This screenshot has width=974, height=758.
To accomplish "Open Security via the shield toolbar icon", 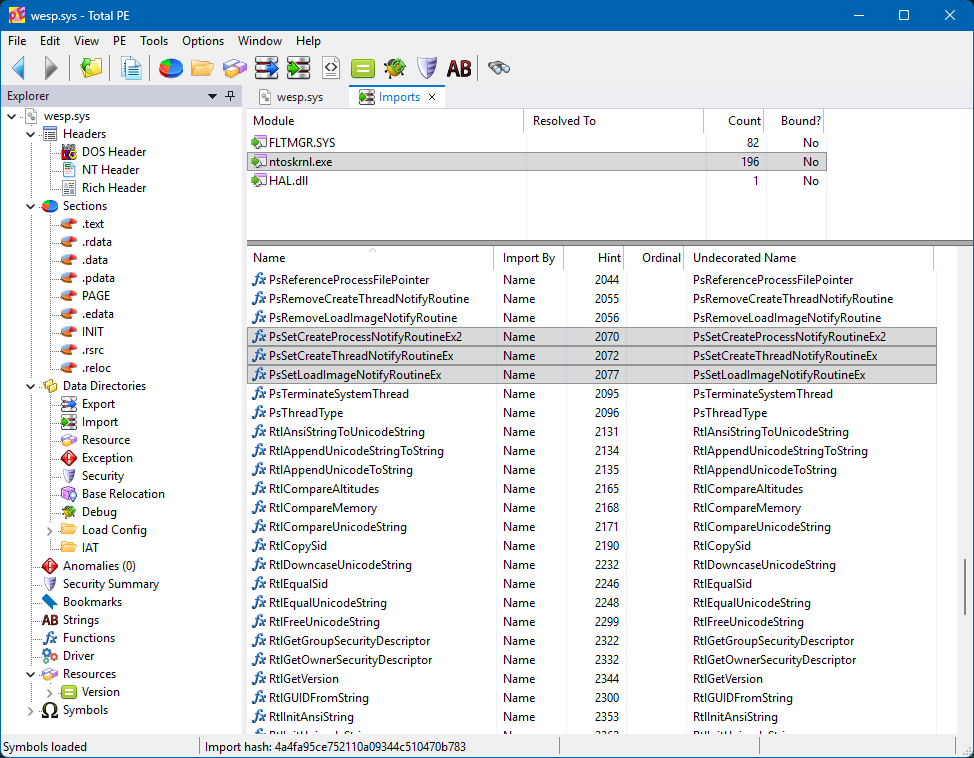I will tap(427, 68).
